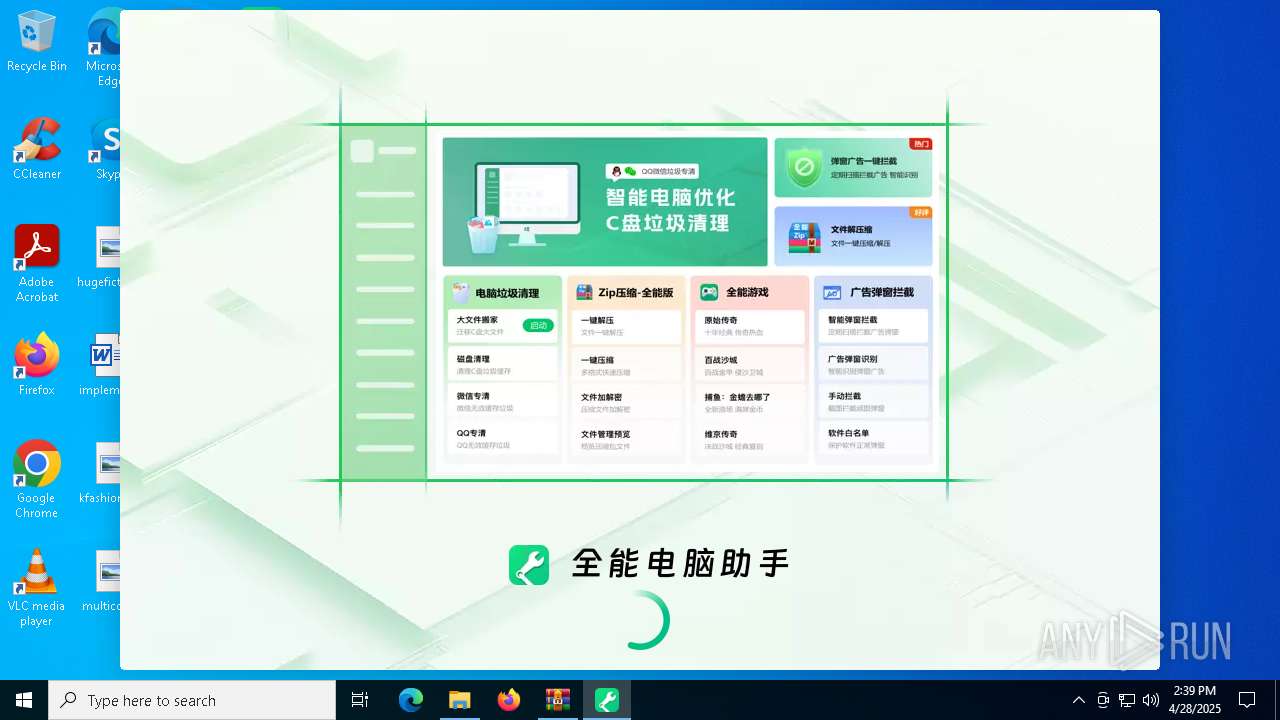Focus the Type here to search box
The height and width of the screenshot is (720, 1280).
click(192, 700)
